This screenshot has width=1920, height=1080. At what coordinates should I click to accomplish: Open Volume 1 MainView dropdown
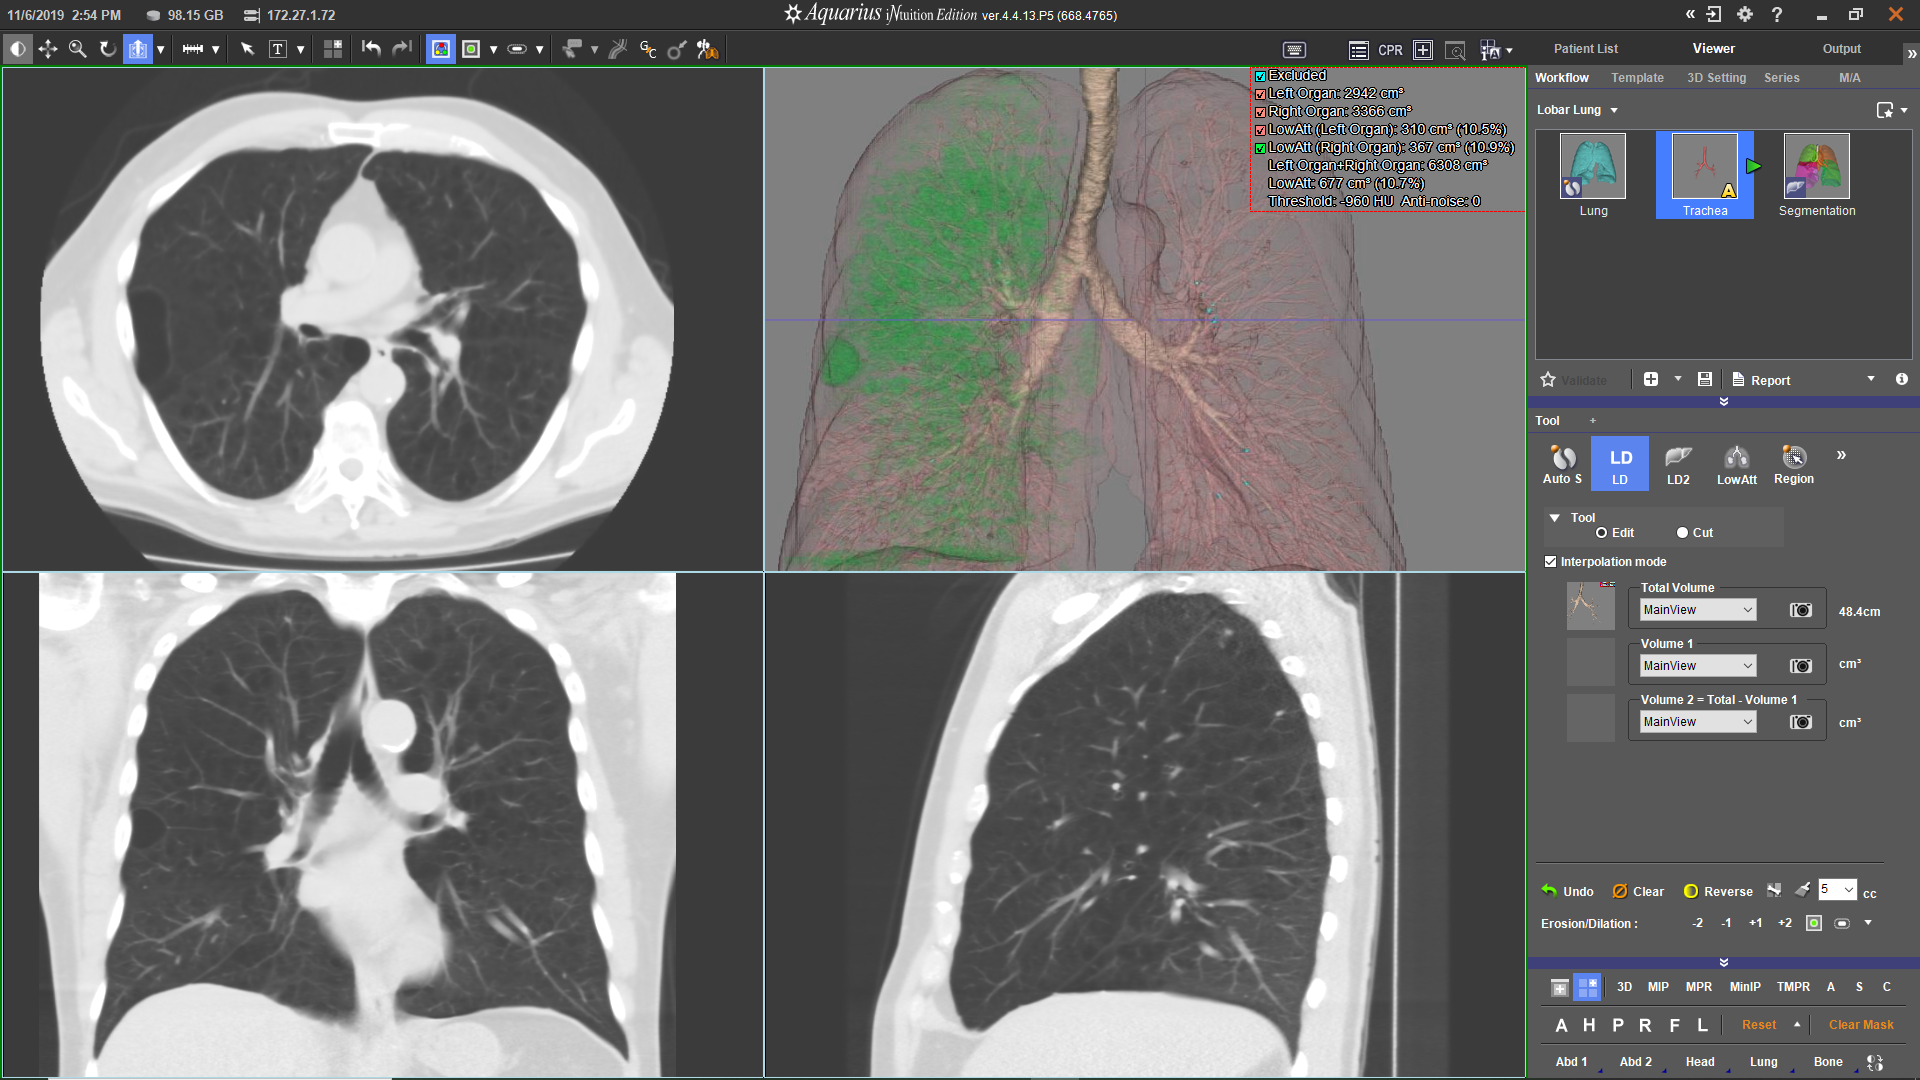(x=1698, y=666)
